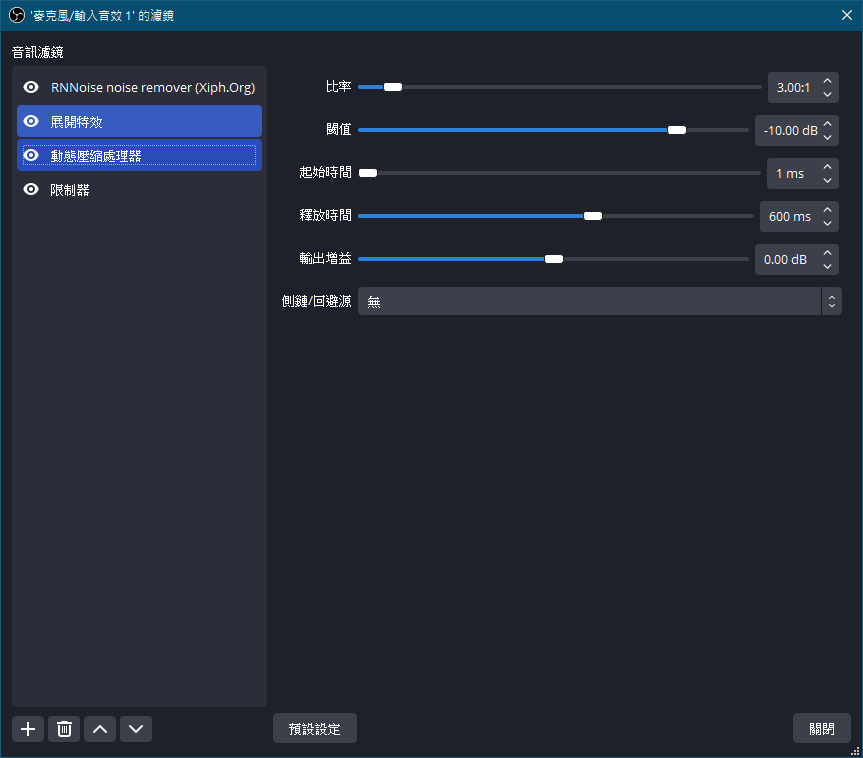
Task: Select the 動態壓縮處理器 filter row
Action: (x=139, y=155)
